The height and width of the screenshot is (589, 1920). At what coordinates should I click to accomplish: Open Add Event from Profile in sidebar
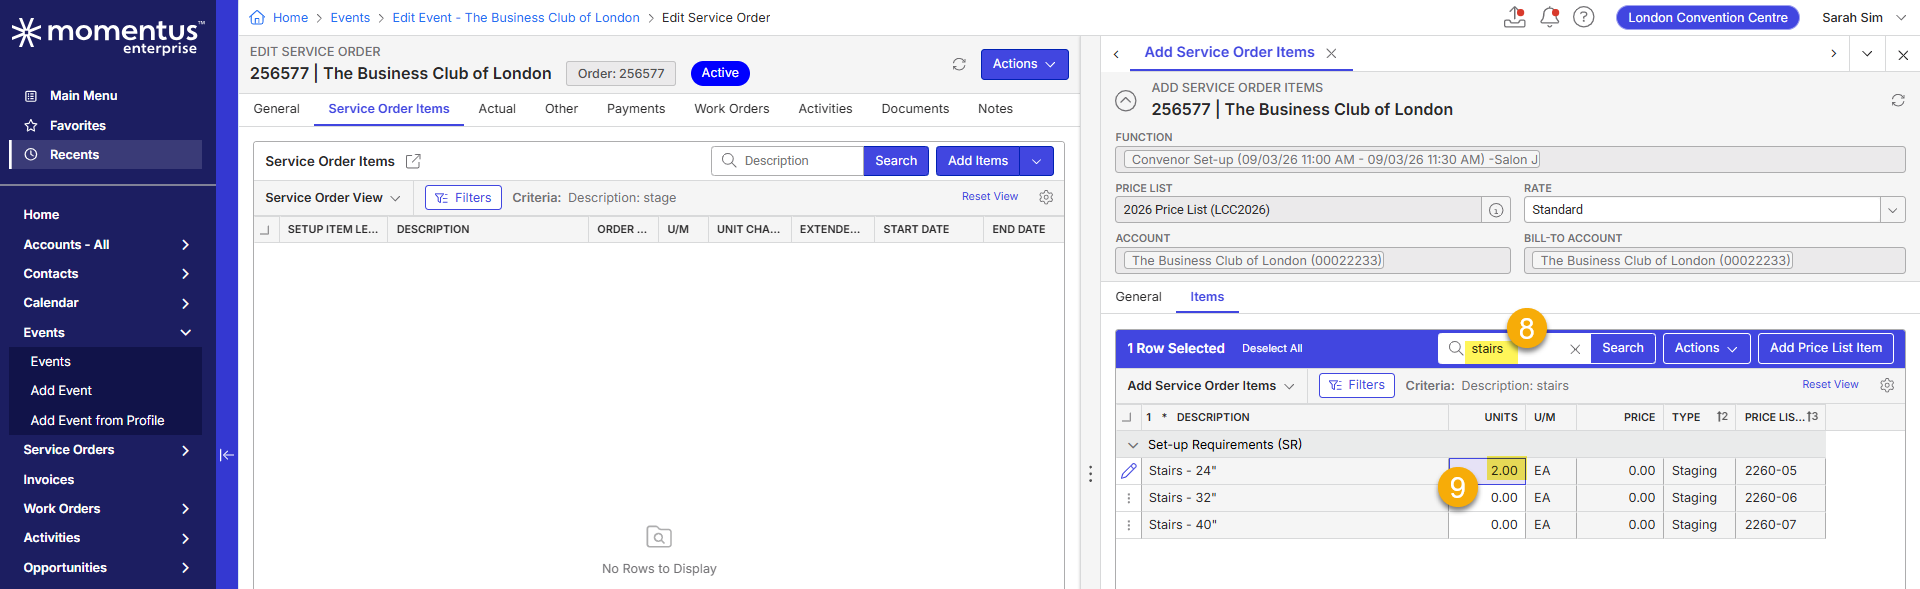point(97,421)
